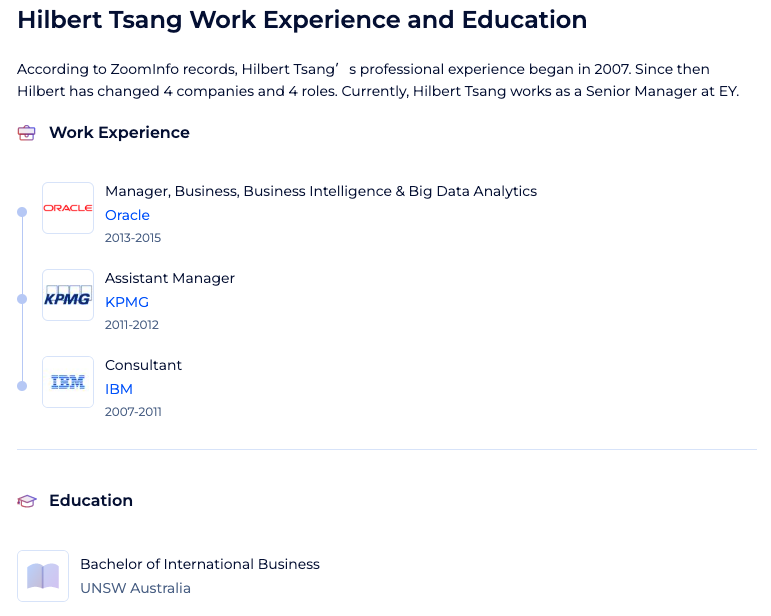Click the open book education icon
The height and width of the screenshot is (616, 771).
43,576
